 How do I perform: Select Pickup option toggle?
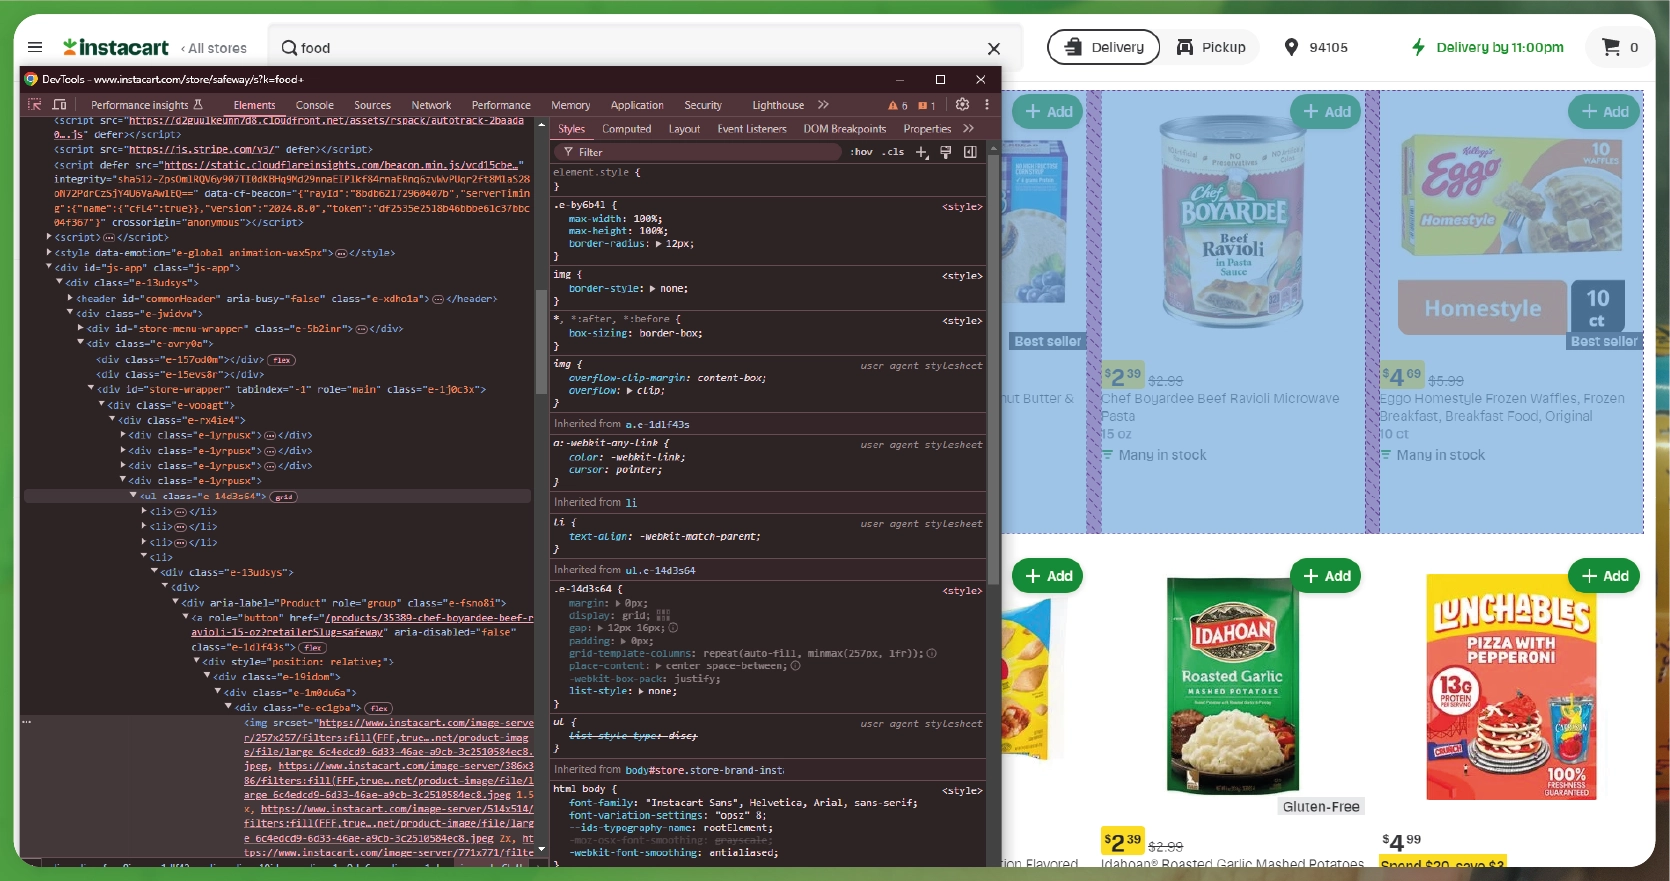(x=1210, y=47)
